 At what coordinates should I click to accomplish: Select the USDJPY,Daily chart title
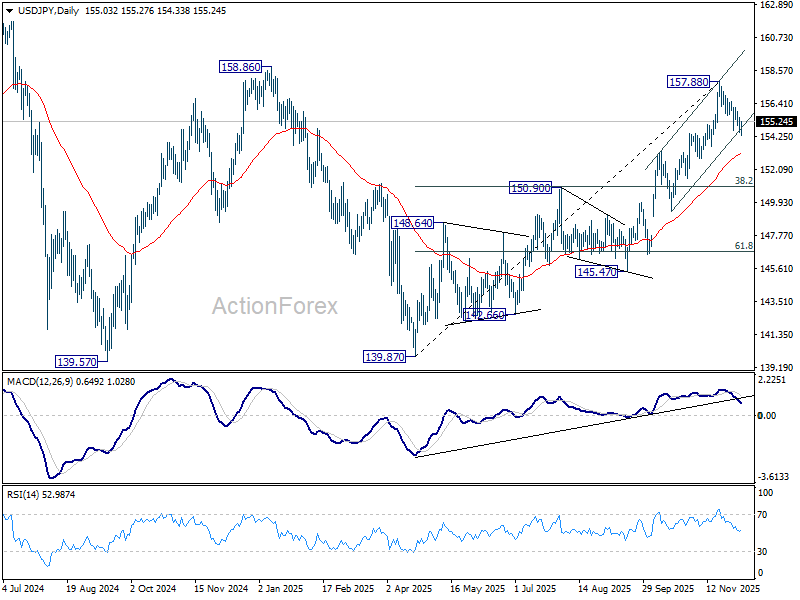48,11
